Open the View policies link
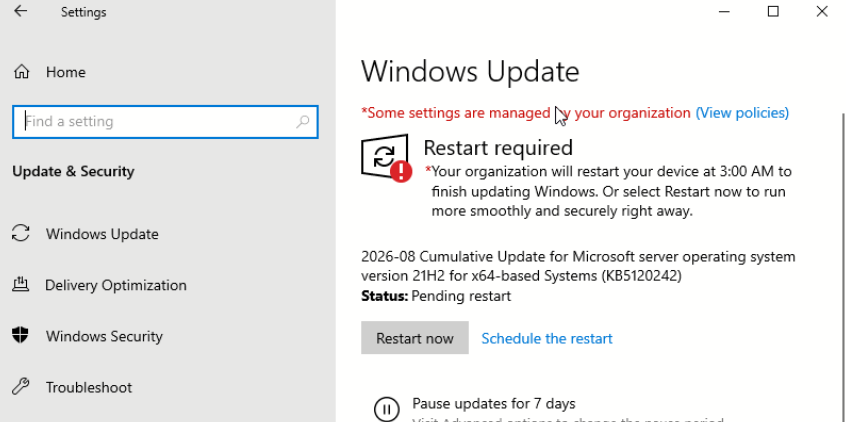Screen dimensions: 846x422 click(742, 113)
